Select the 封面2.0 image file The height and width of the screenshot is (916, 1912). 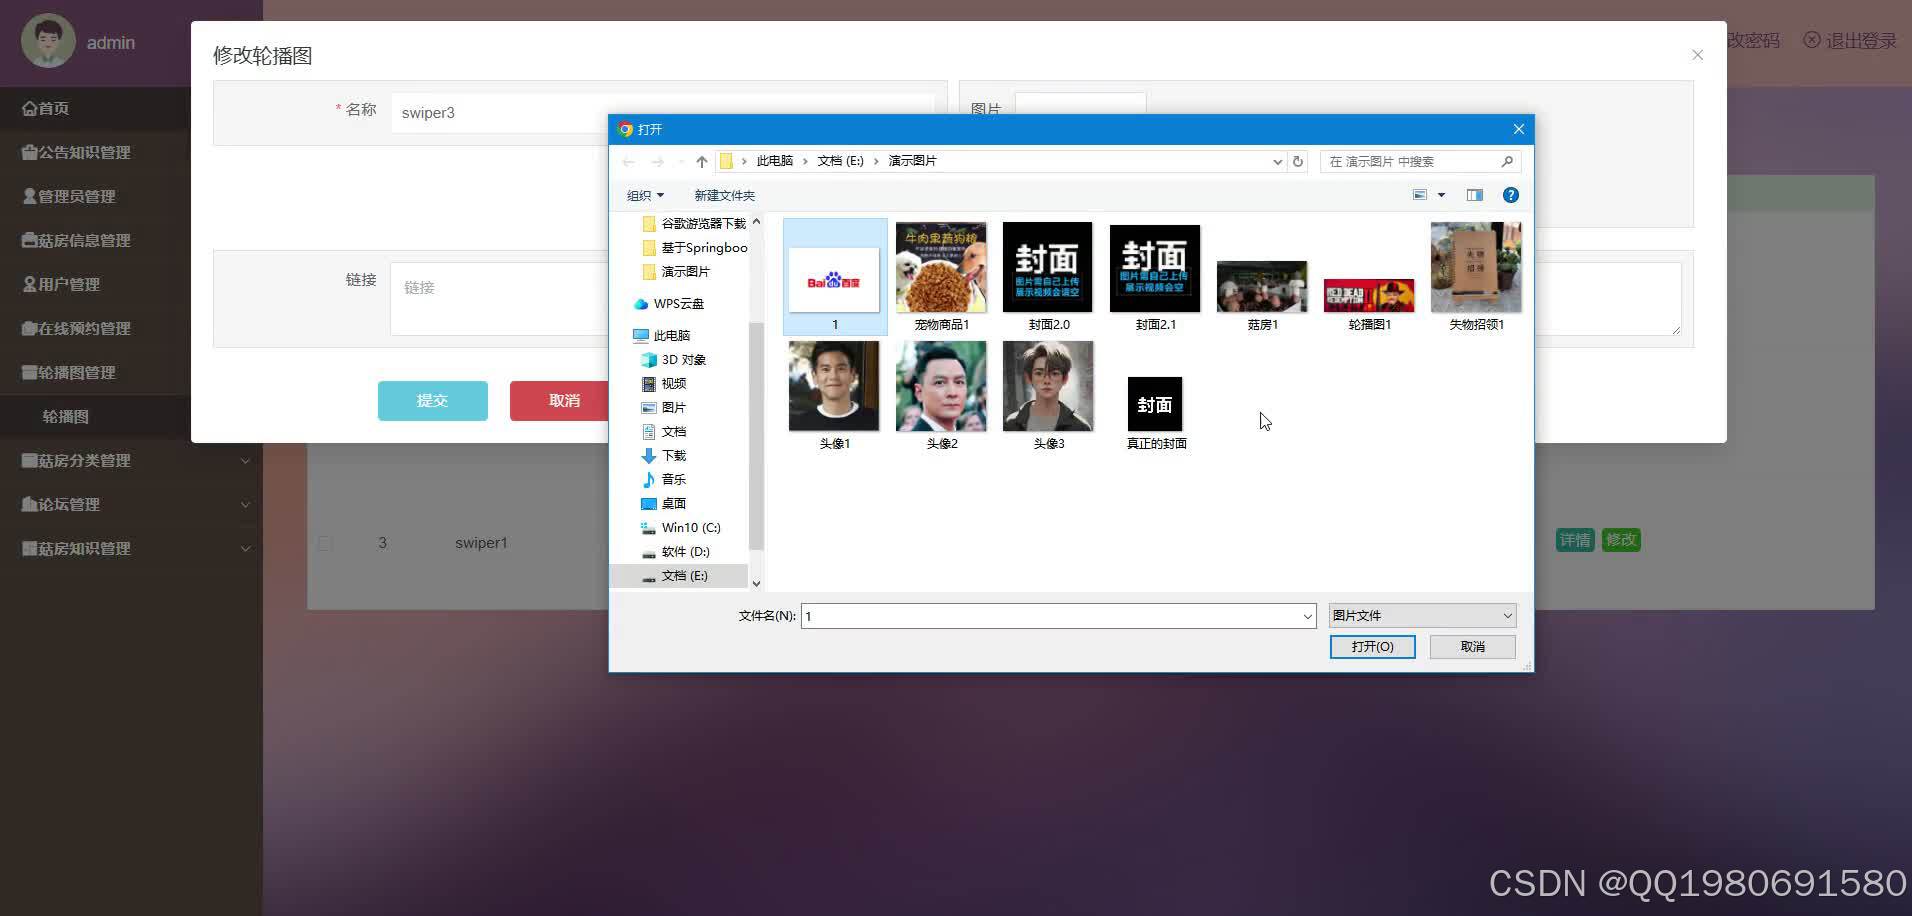[x=1048, y=277]
